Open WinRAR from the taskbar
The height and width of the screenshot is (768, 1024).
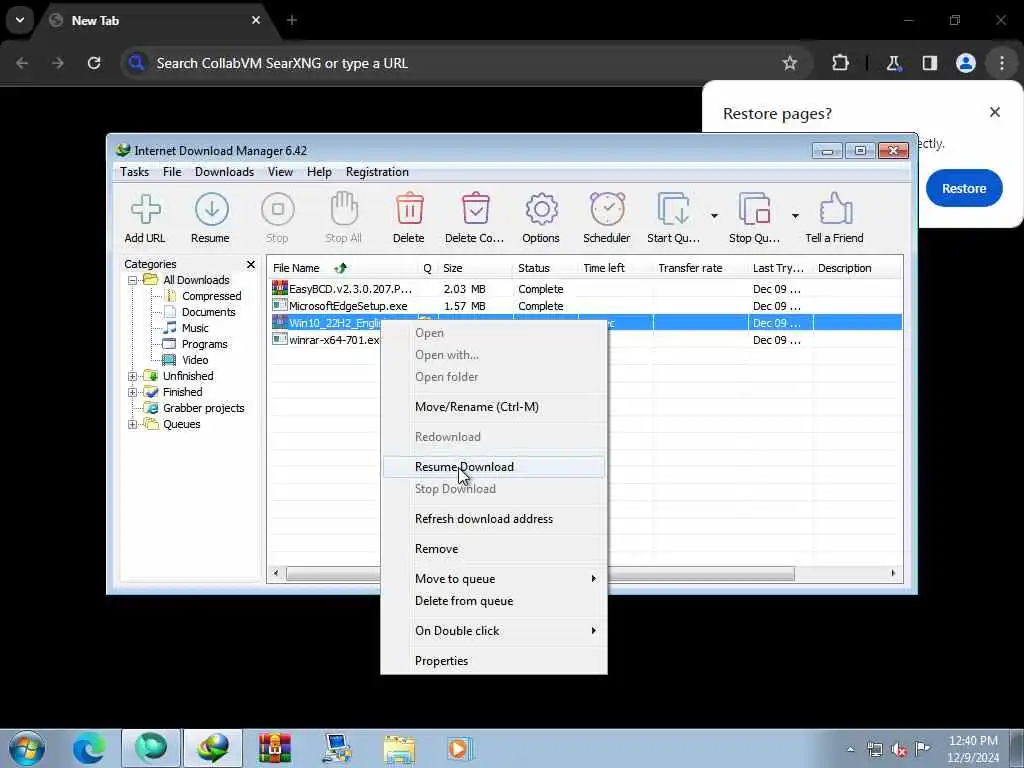(x=275, y=748)
